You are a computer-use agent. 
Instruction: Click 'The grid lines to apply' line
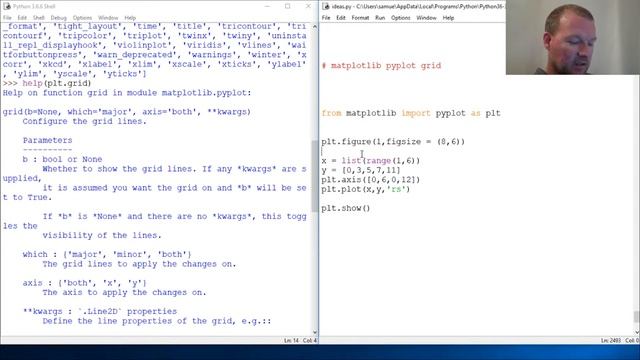tap(139, 264)
